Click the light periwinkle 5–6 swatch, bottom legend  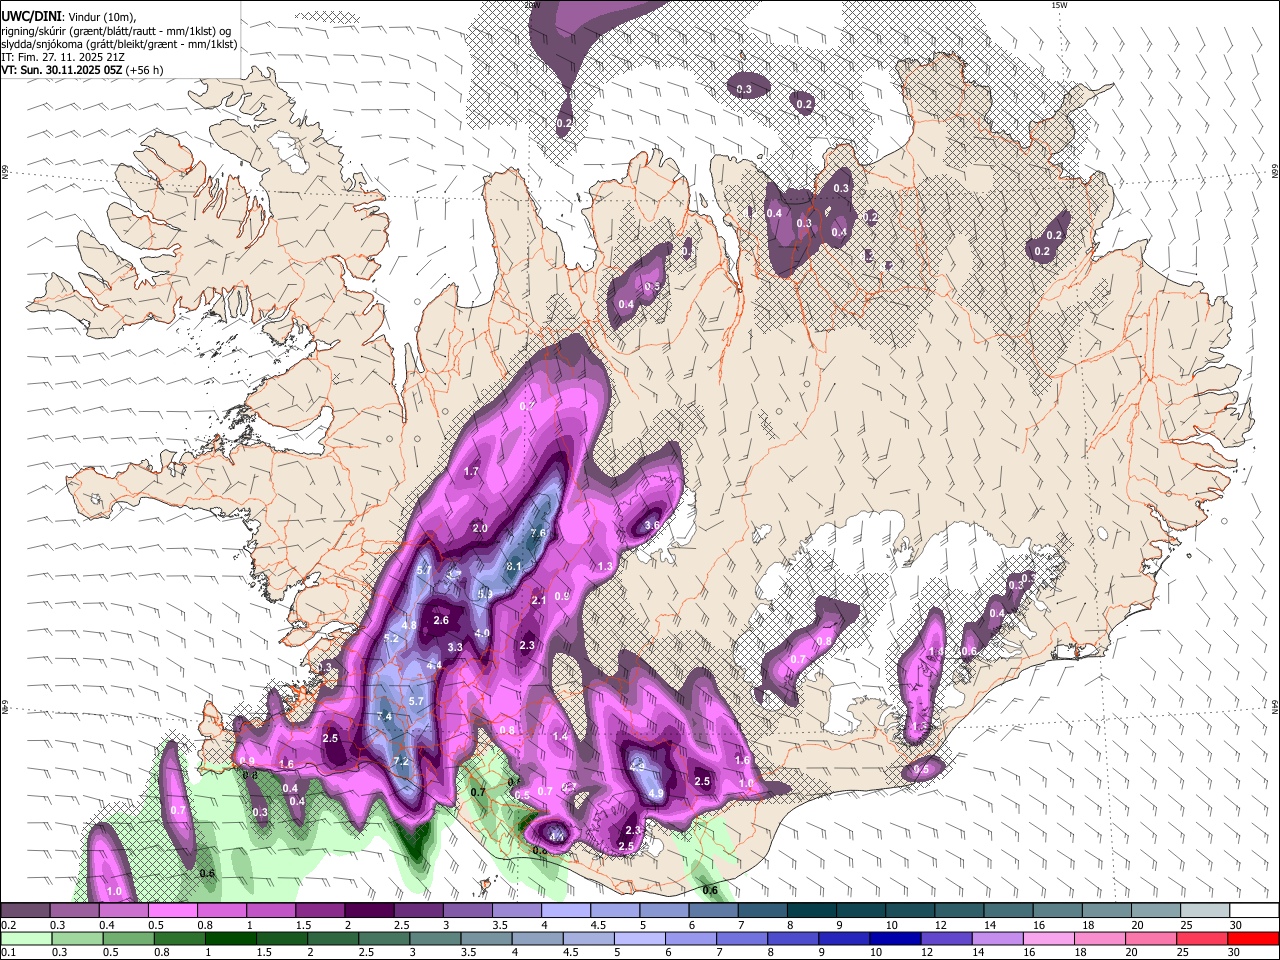click(640, 938)
